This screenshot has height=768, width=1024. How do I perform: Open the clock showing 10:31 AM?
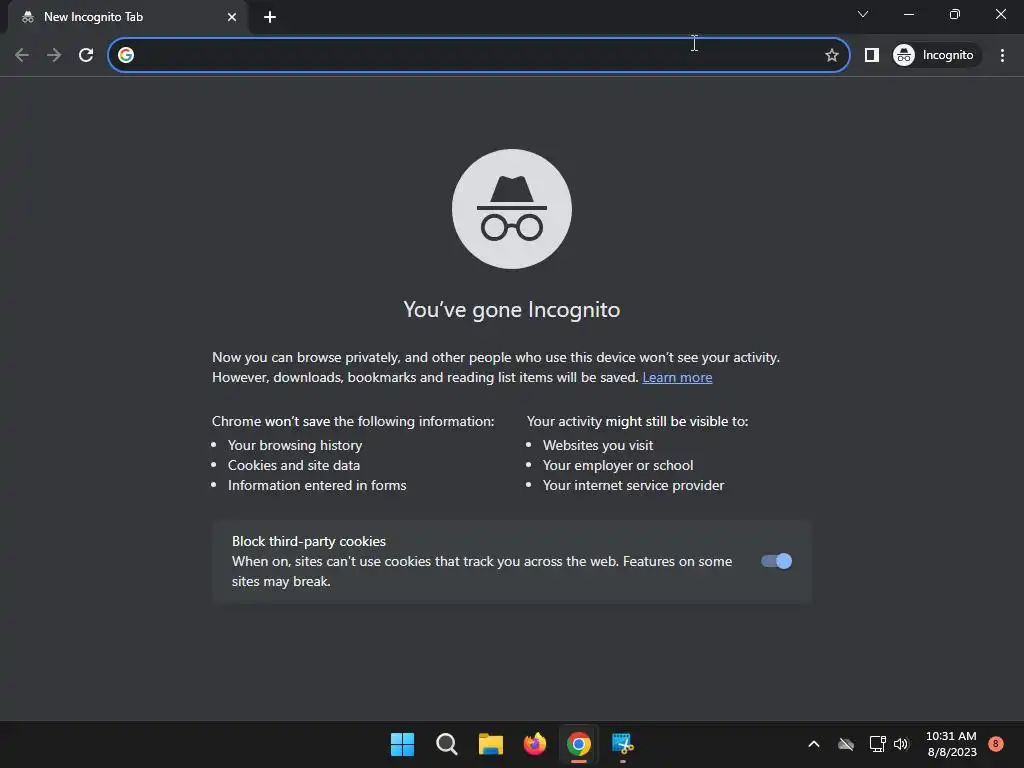tap(952, 744)
